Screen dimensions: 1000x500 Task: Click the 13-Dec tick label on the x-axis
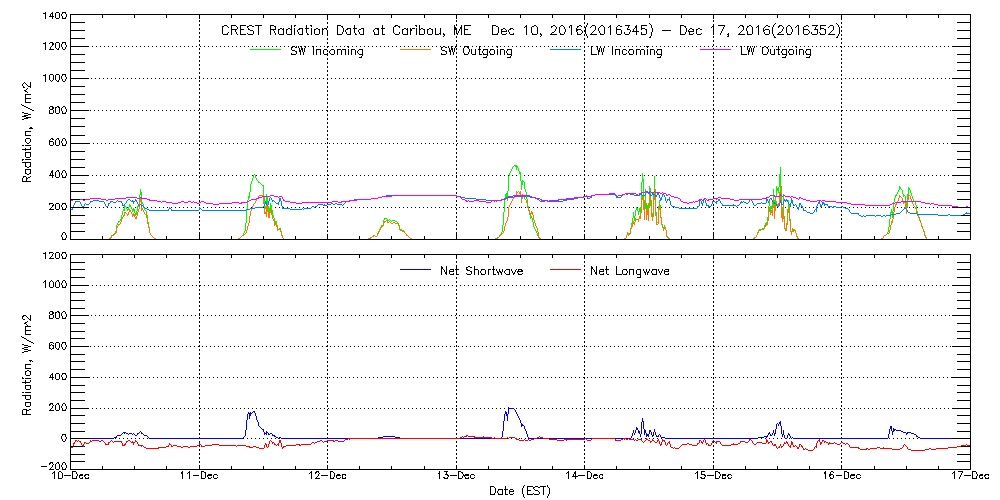click(x=456, y=476)
